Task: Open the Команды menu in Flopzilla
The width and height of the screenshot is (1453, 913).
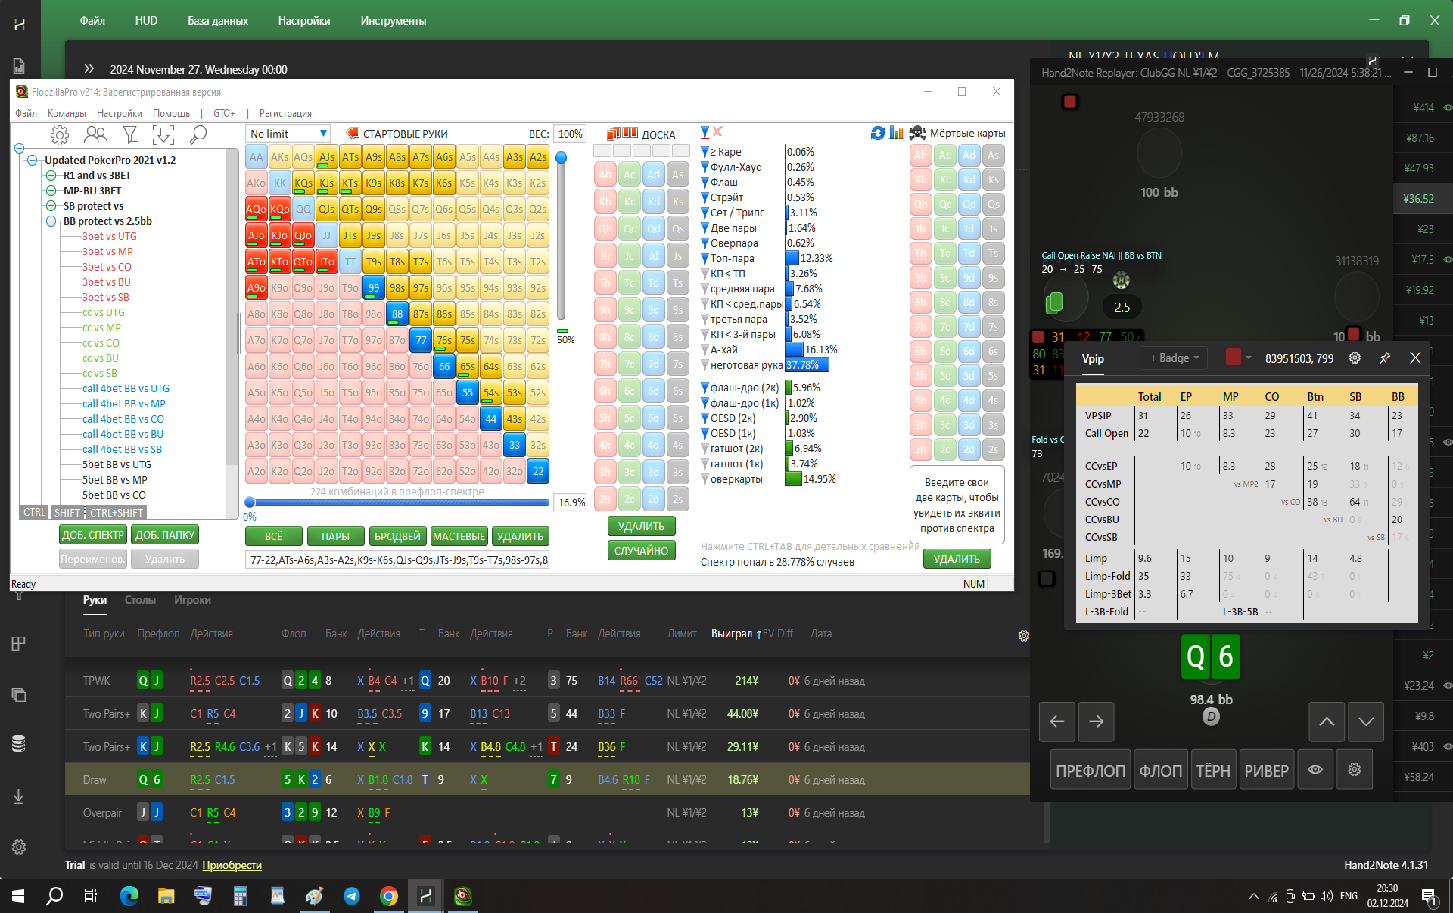Action: 67,113
